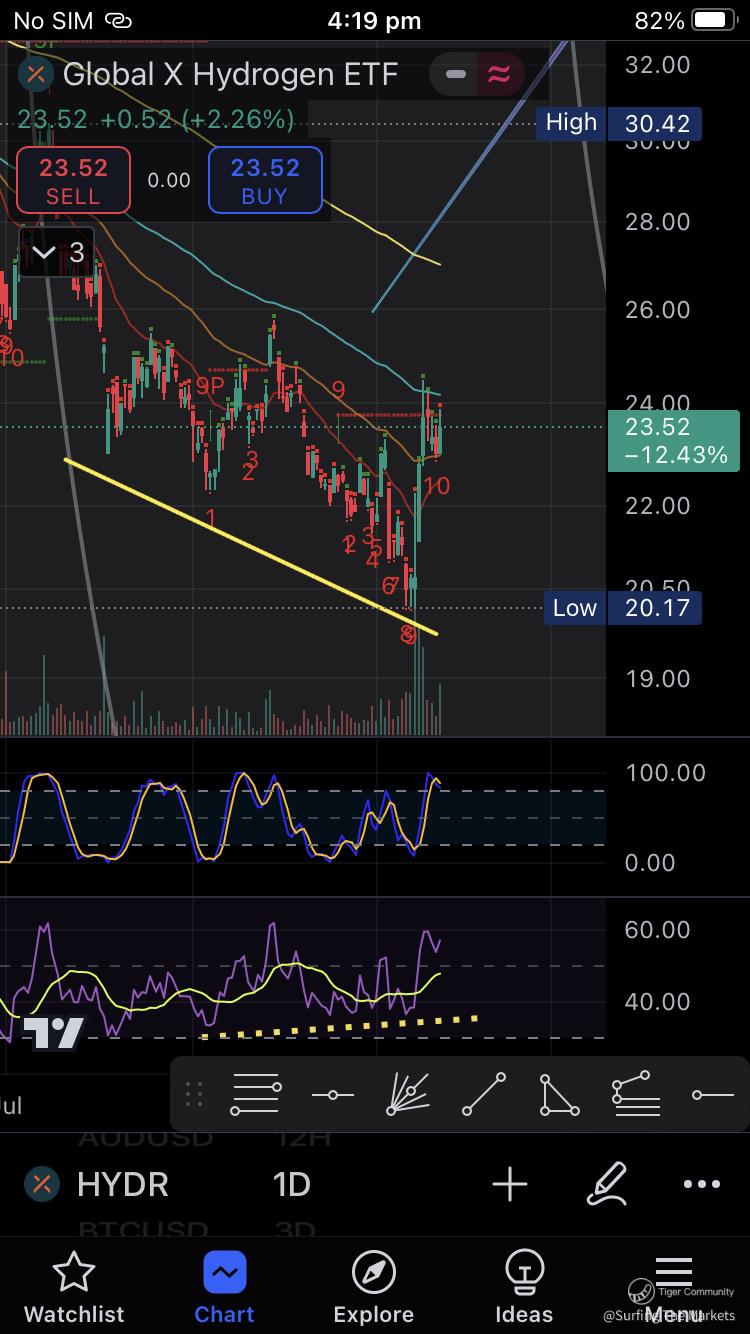Select the Fib extension drawing tool

(636, 1095)
